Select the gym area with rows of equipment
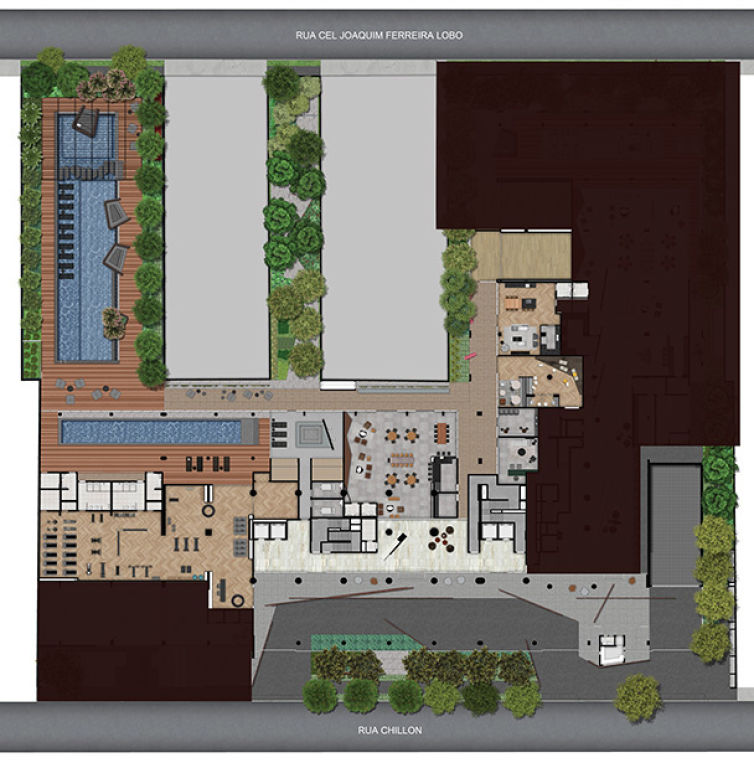This screenshot has width=754, height=768. pos(103,545)
